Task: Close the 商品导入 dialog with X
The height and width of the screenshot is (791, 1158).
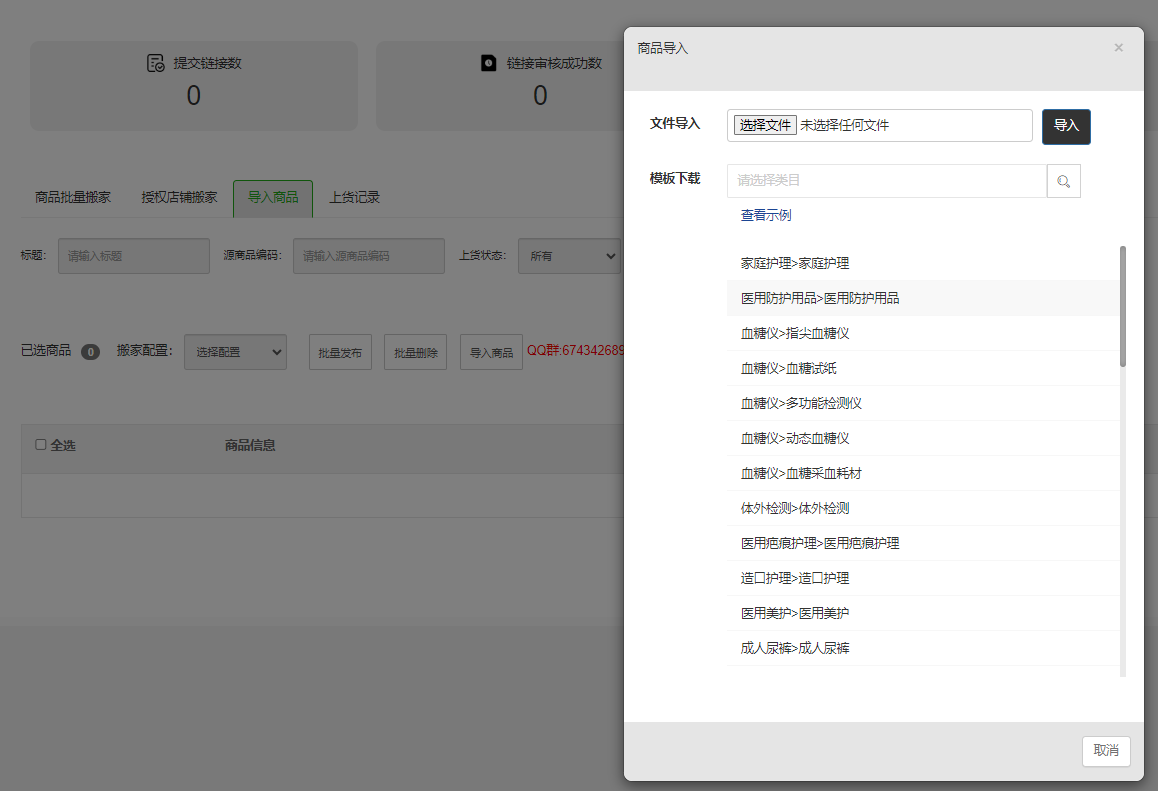Action: tap(1118, 48)
